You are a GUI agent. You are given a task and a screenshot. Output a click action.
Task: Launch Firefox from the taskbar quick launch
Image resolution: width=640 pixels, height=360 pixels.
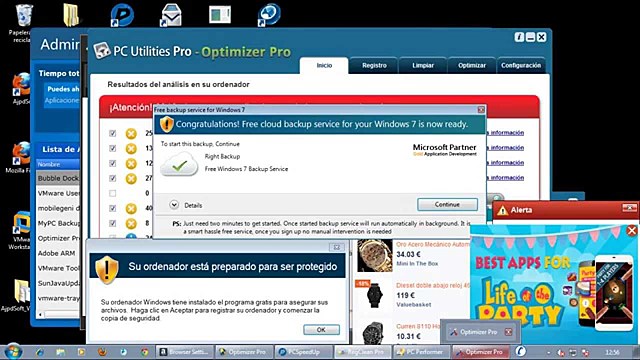tap(102, 351)
